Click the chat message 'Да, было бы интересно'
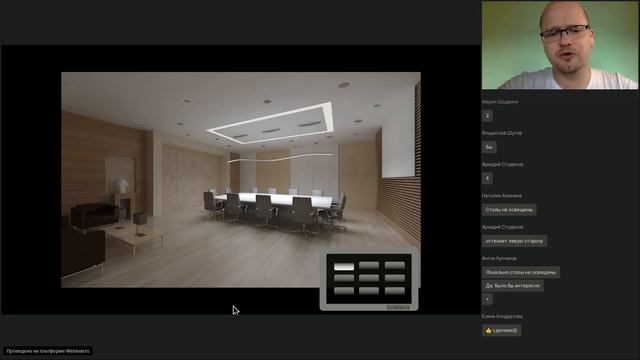This screenshot has height=360, width=640. pos(513,286)
